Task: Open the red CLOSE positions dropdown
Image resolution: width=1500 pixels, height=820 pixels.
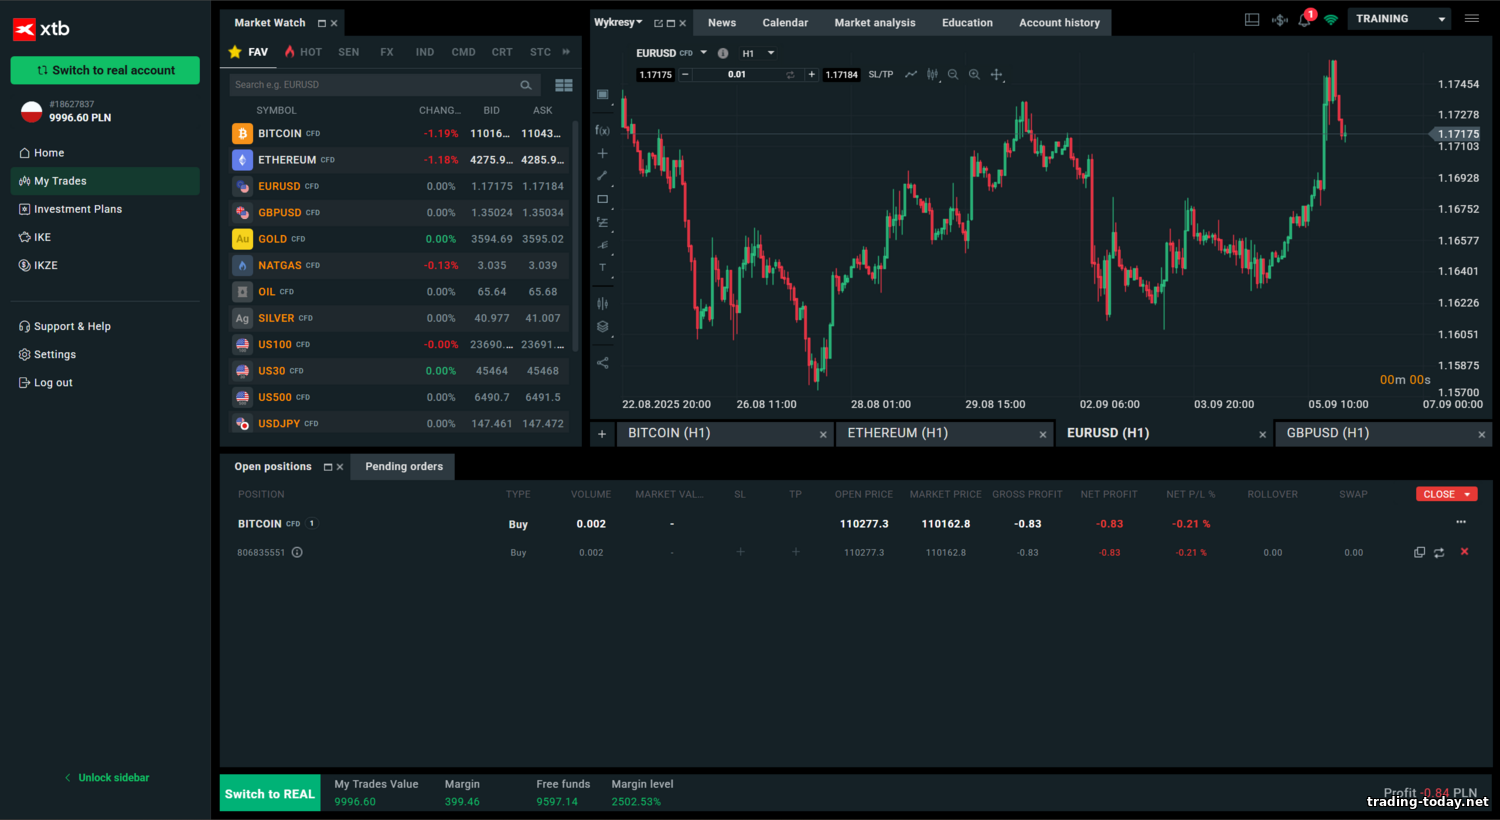Action: click(1446, 494)
